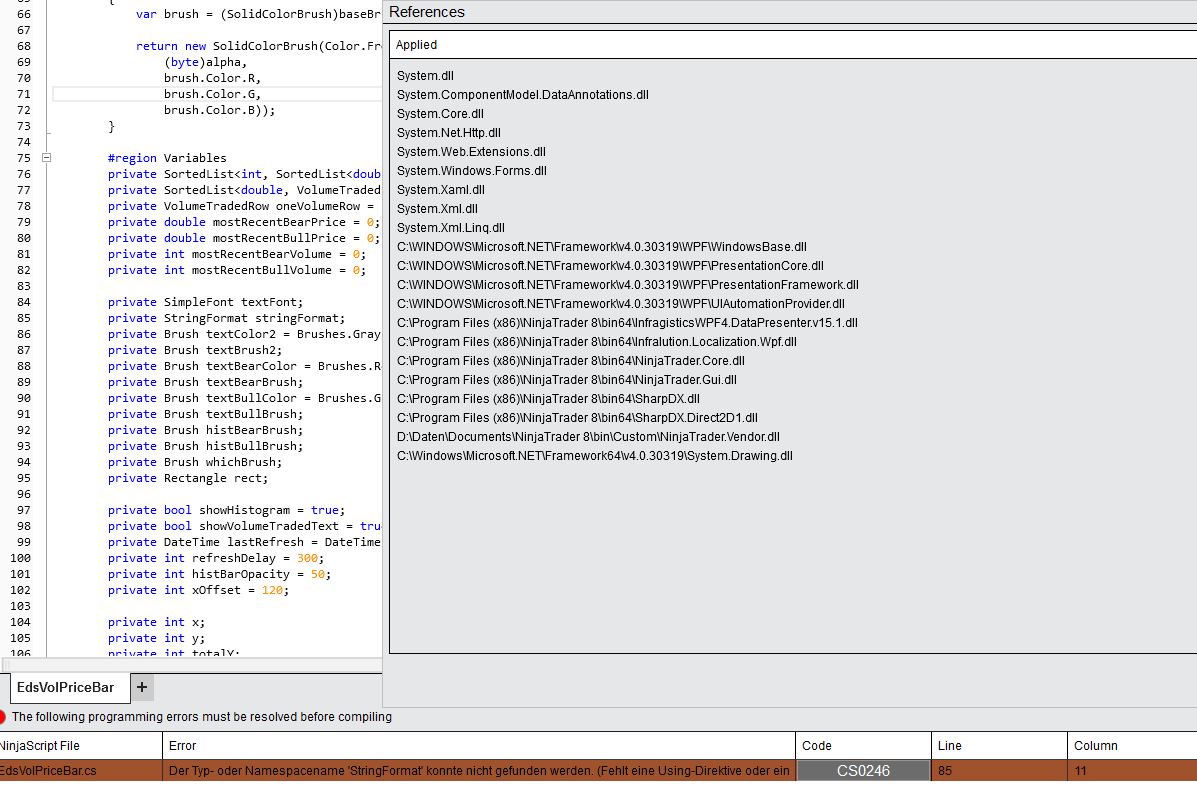Click code line private Rectangle rect
Screen dimensions: 1197x808
[188, 478]
